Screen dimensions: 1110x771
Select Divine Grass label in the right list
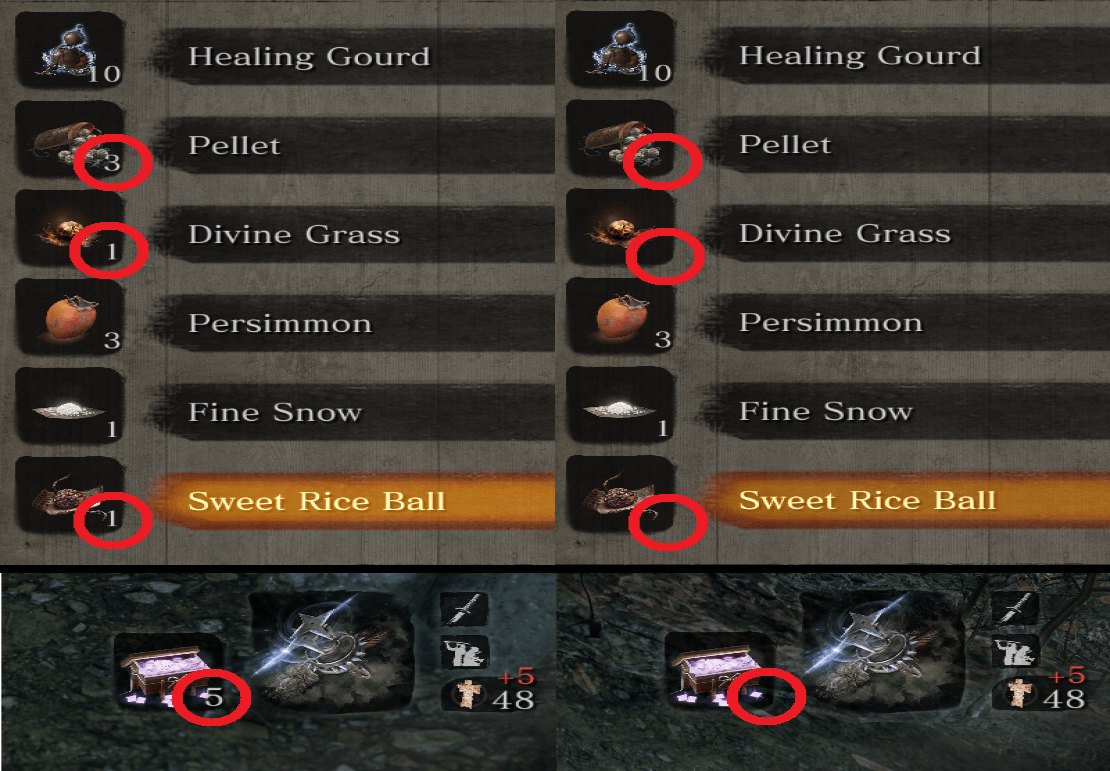pos(845,233)
